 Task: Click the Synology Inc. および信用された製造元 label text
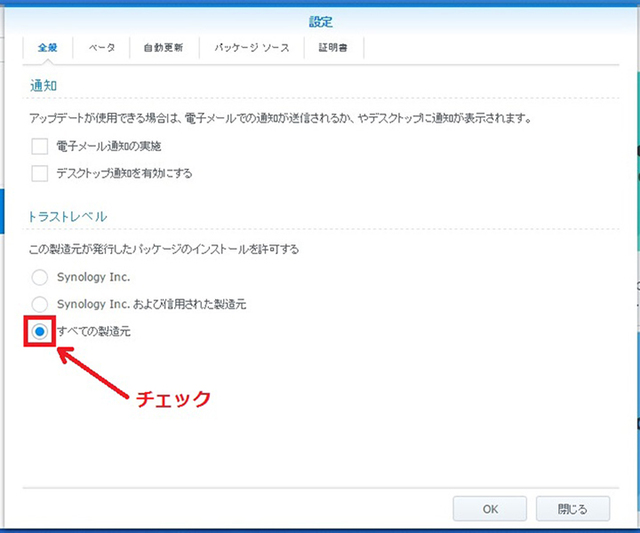coord(152,304)
